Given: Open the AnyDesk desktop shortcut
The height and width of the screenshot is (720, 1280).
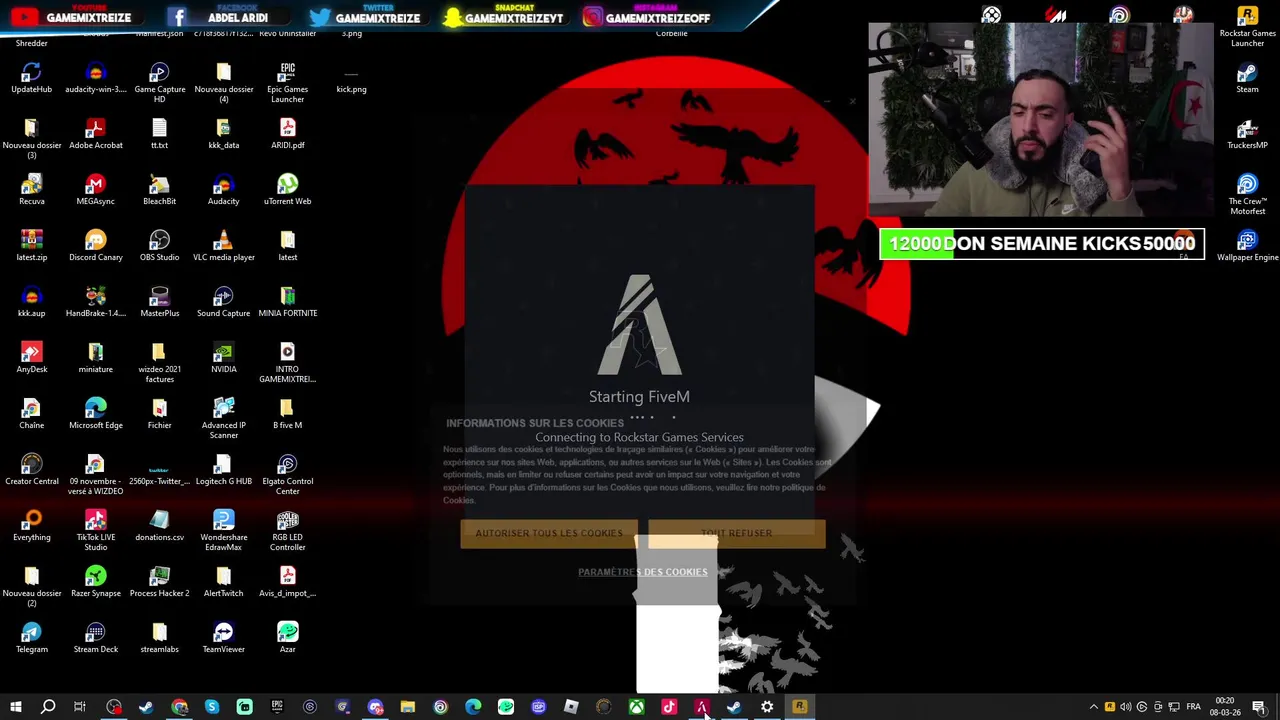Looking at the screenshot, I should tap(31, 359).
